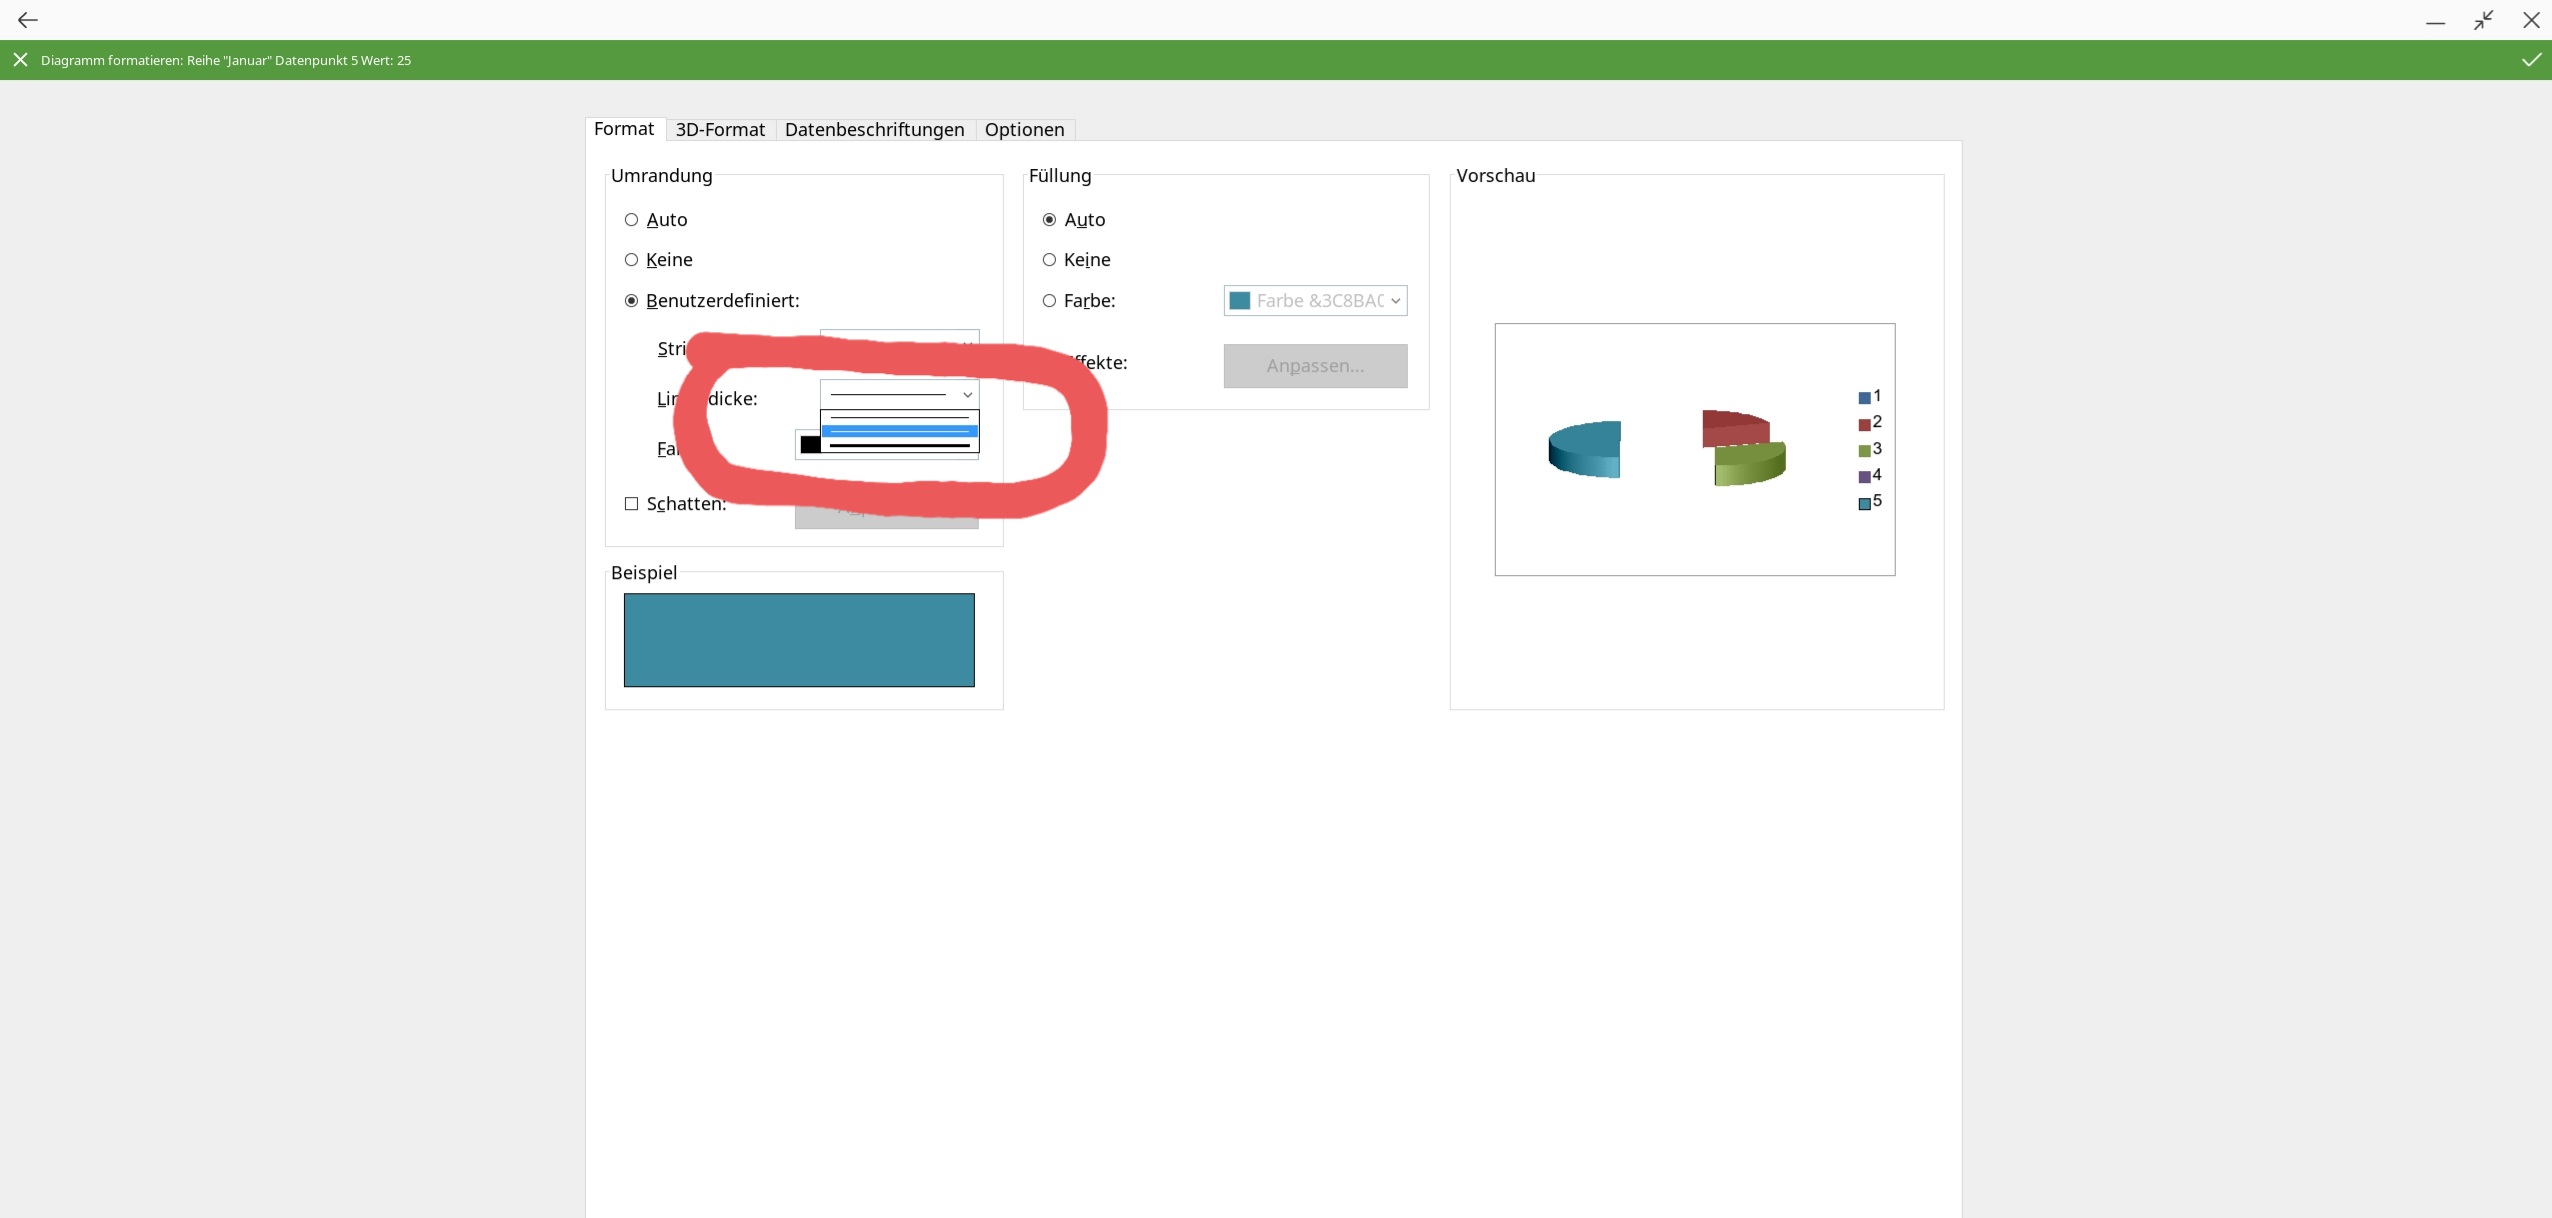Click the red pie slice in preview
Screen dimensions: 2552x1218
click(x=1735, y=427)
